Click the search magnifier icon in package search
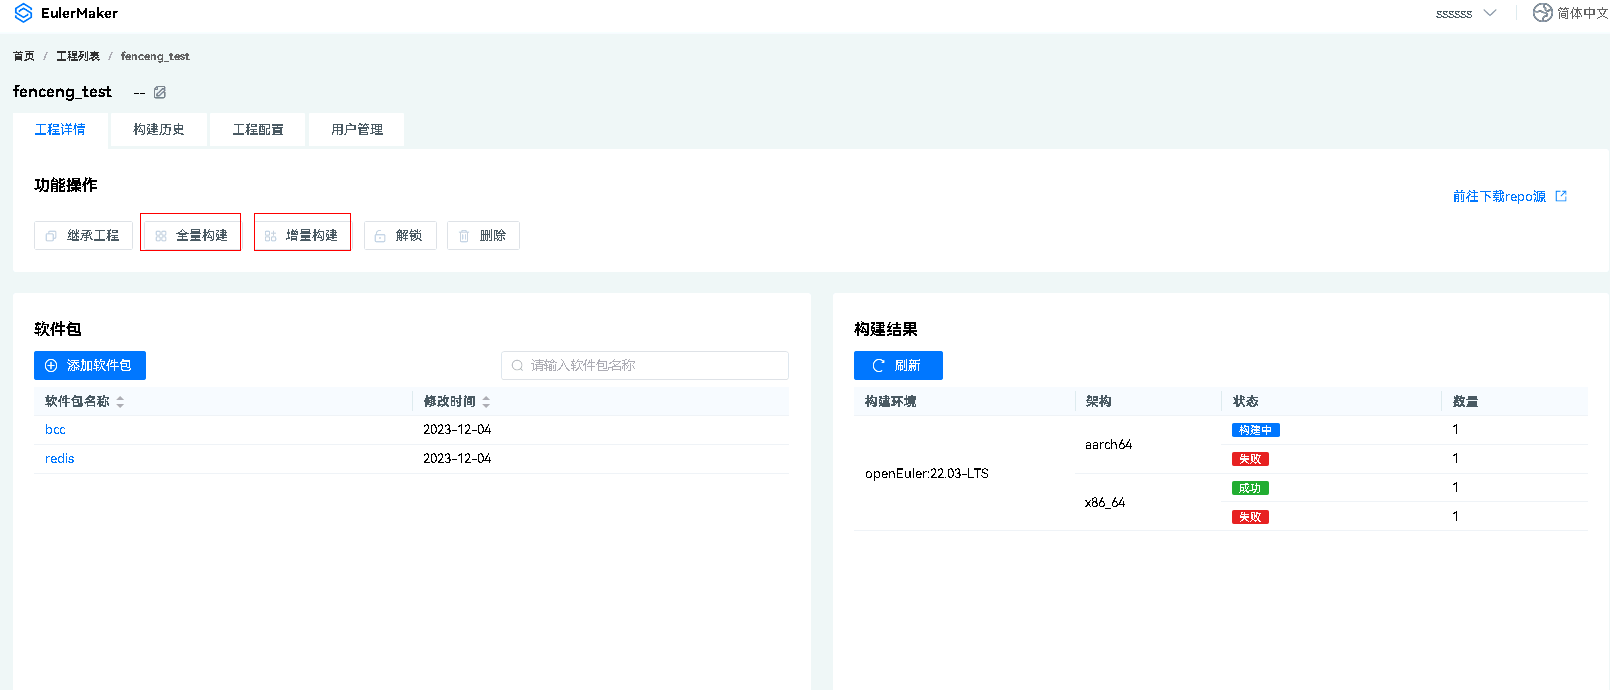Viewport: 1610px width, 690px height. click(517, 366)
